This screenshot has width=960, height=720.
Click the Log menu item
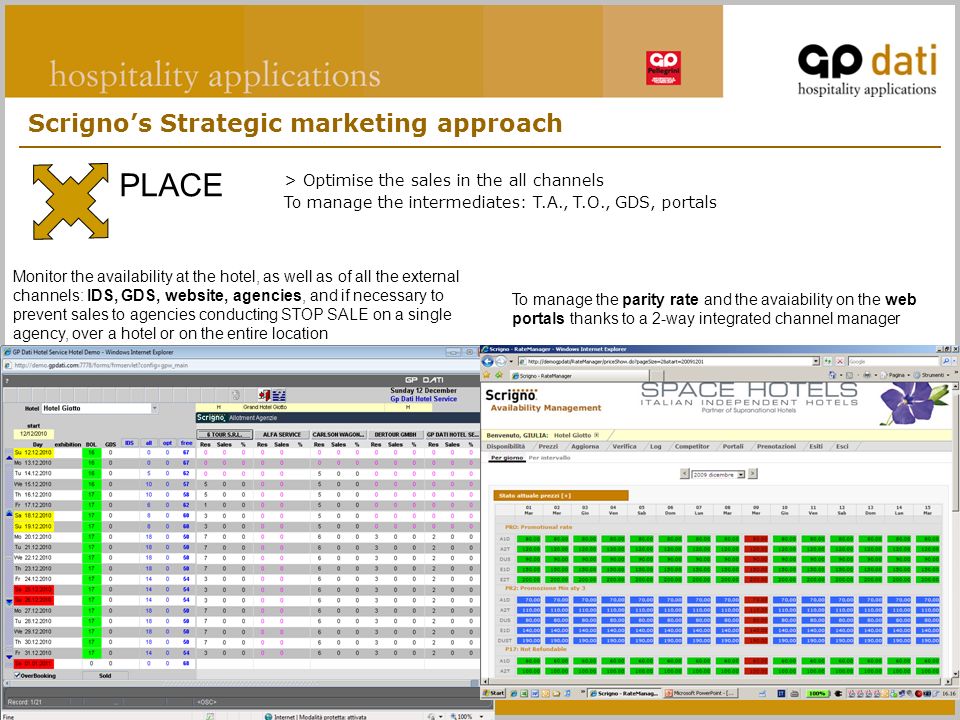[x=656, y=446]
